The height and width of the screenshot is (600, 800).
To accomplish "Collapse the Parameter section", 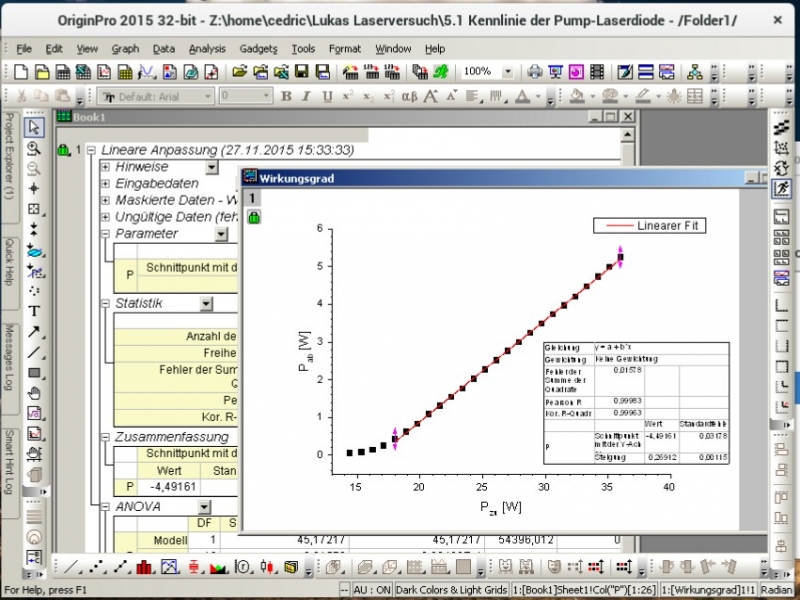I will (x=105, y=234).
